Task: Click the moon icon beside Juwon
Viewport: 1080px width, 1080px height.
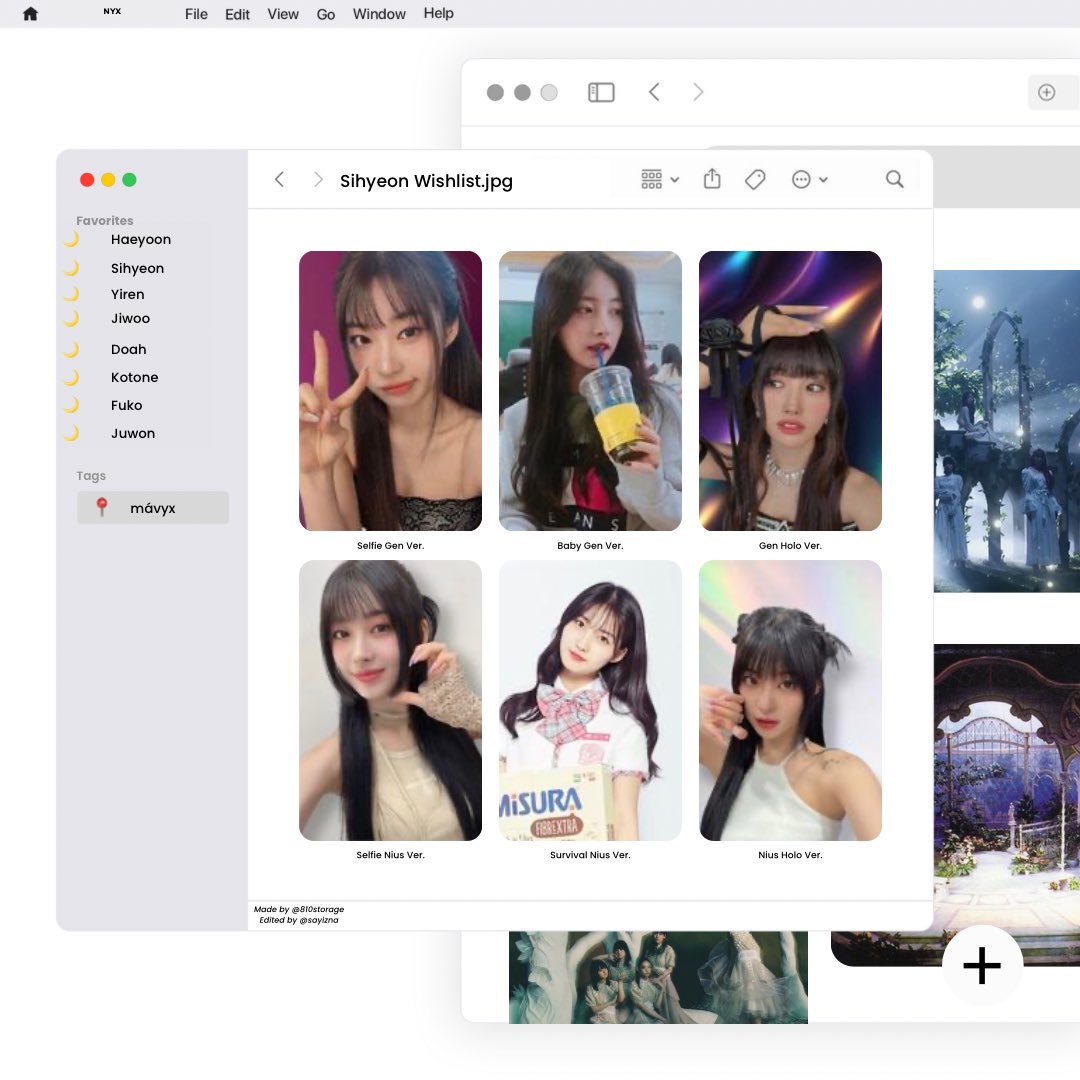Action: [72, 433]
